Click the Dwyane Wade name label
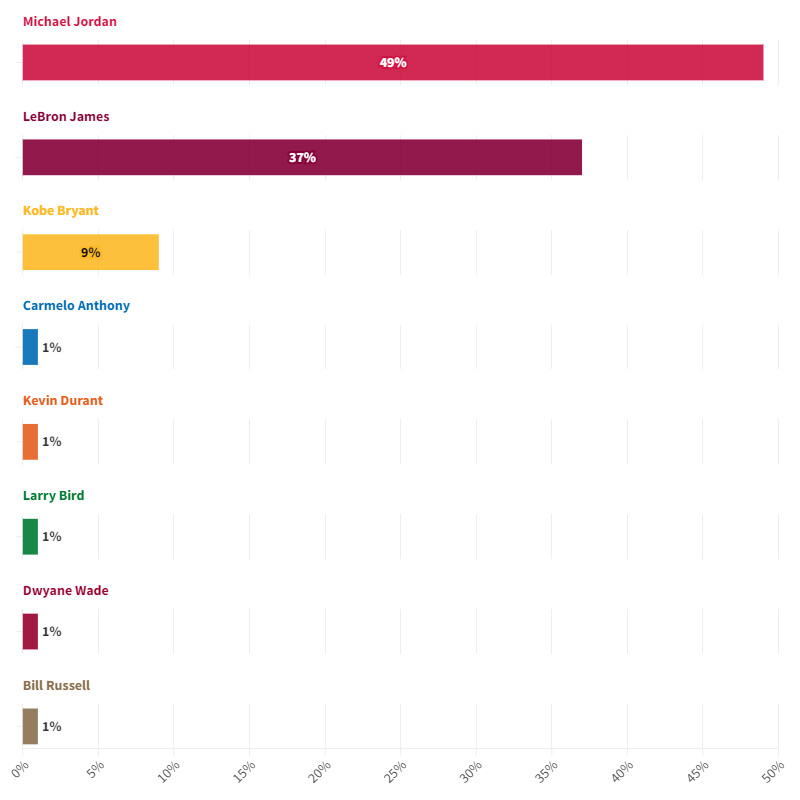 point(66,591)
